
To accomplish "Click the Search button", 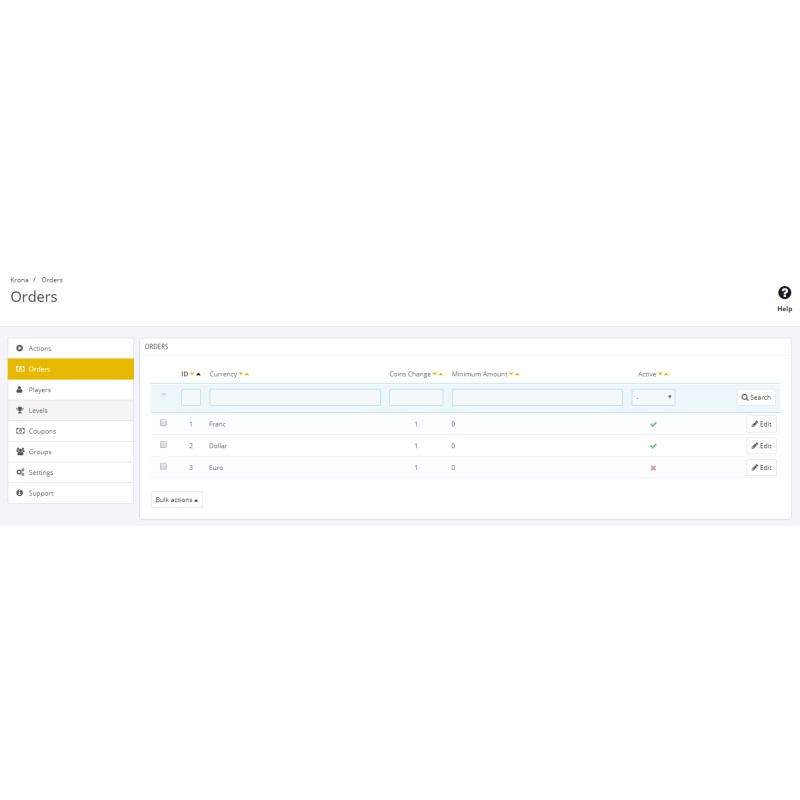I will pyautogui.click(x=756, y=397).
